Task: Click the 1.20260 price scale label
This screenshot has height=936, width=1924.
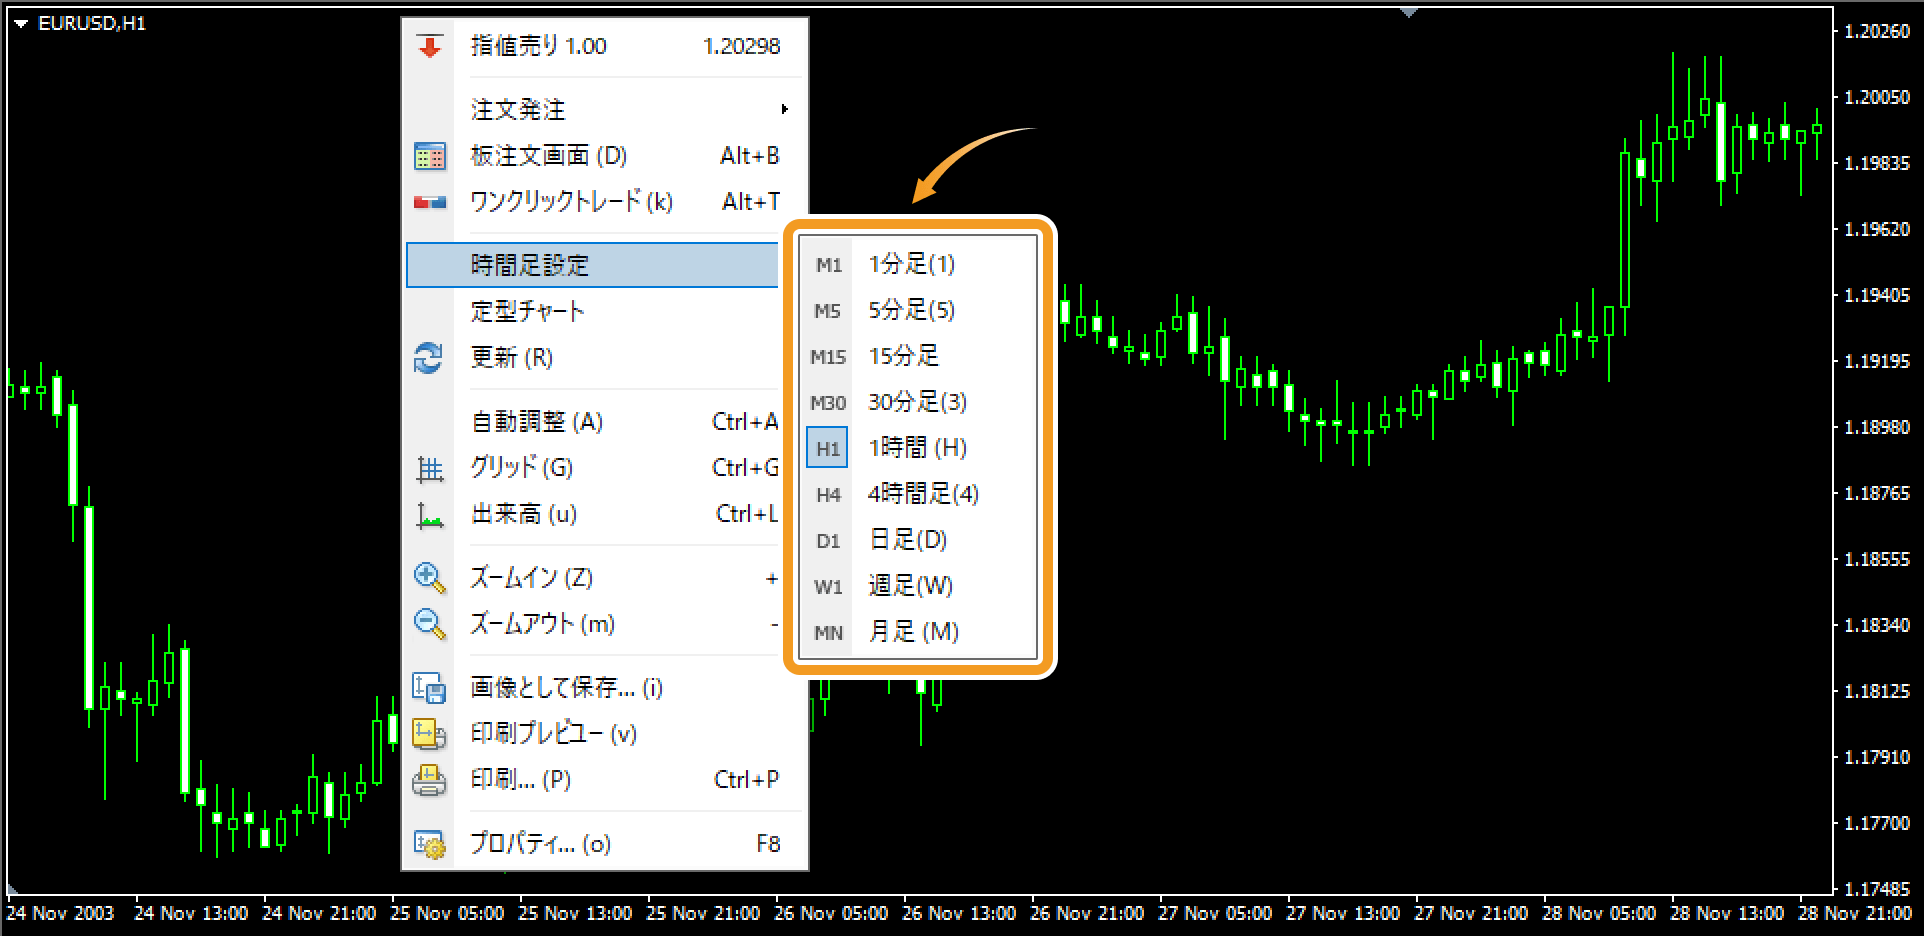Action: [1877, 32]
